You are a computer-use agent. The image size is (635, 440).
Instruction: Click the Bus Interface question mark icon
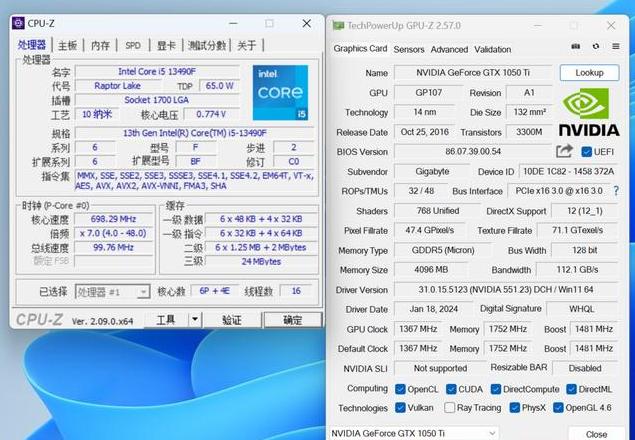click(616, 191)
